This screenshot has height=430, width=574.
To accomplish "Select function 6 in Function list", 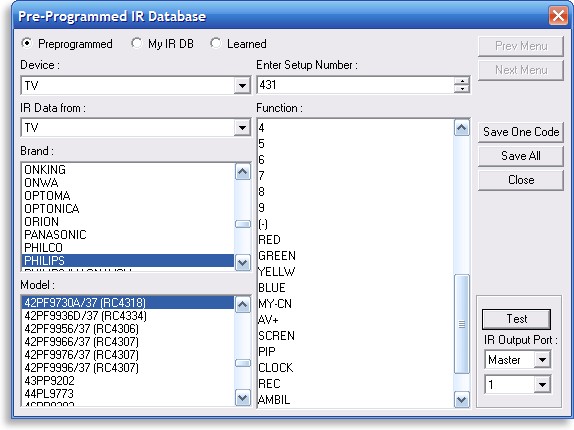I will tap(355, 160).
